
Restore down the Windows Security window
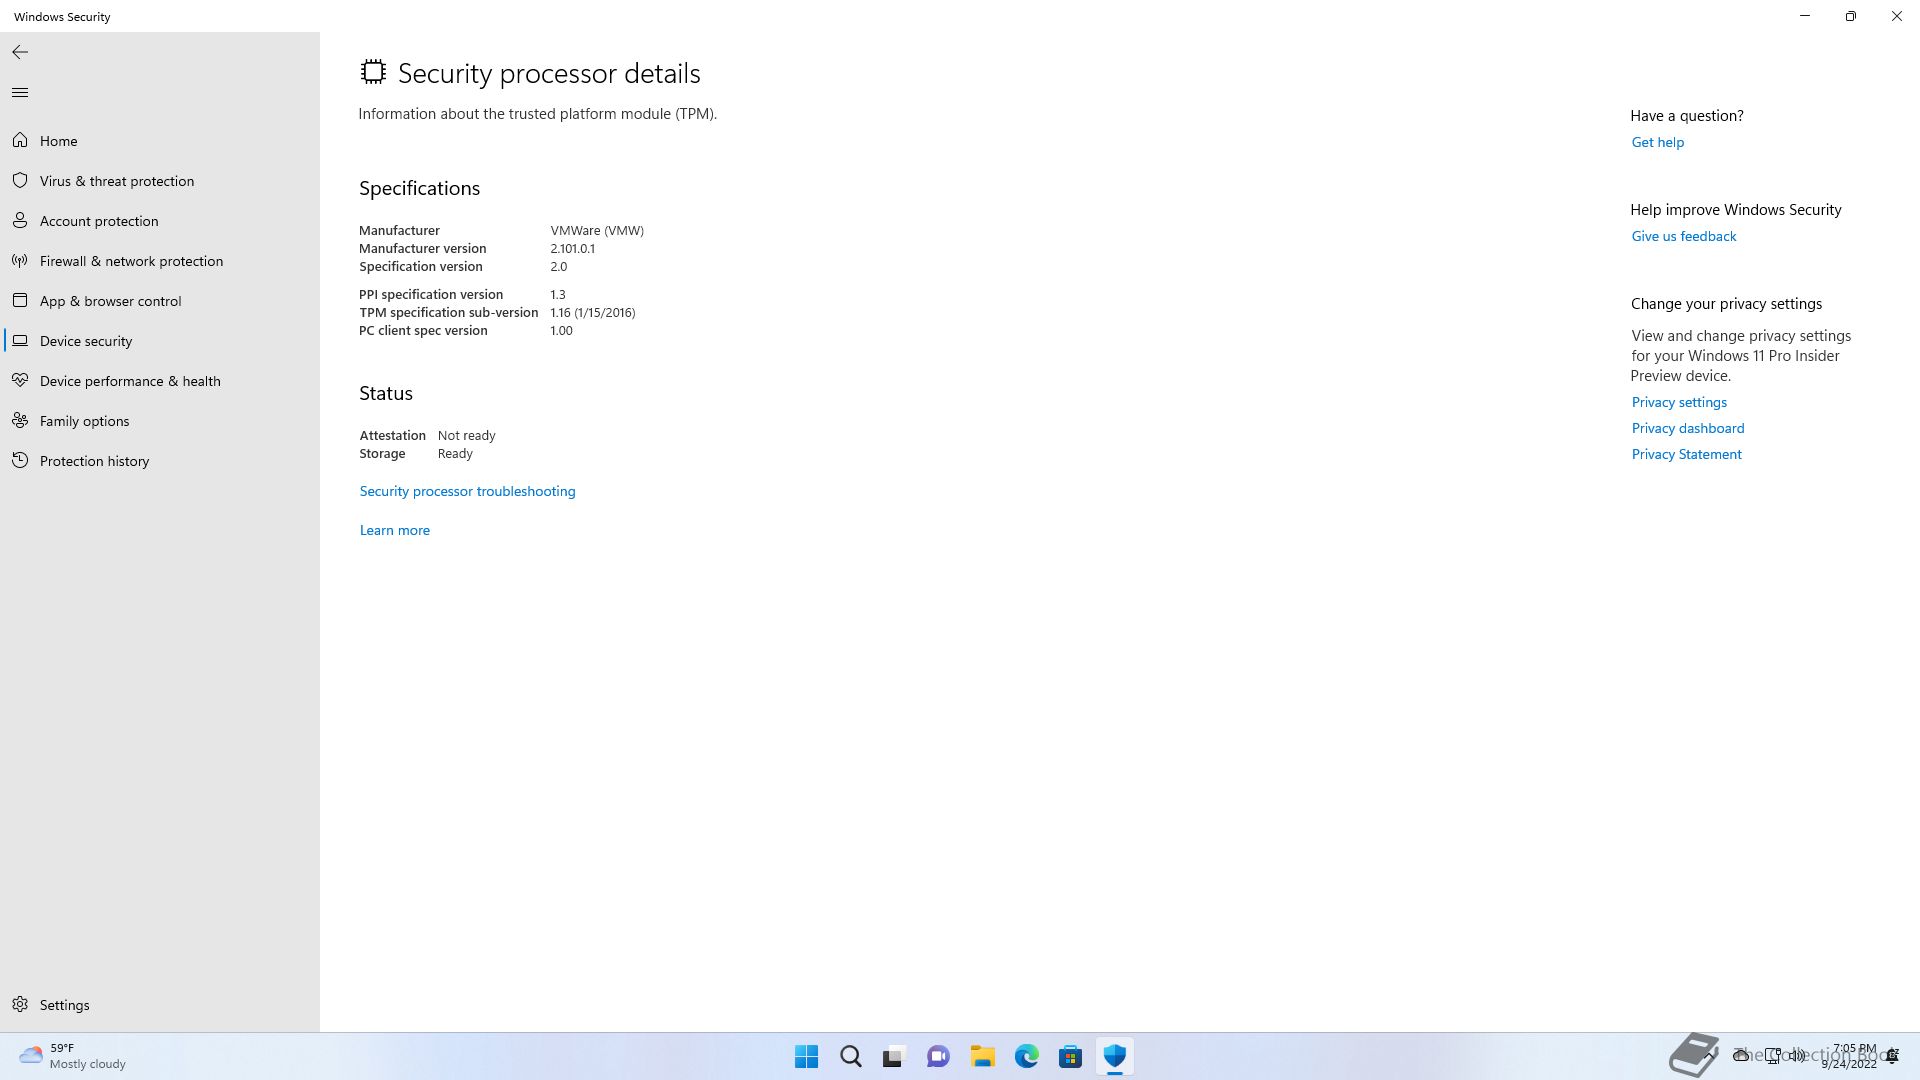point(1851,16)
